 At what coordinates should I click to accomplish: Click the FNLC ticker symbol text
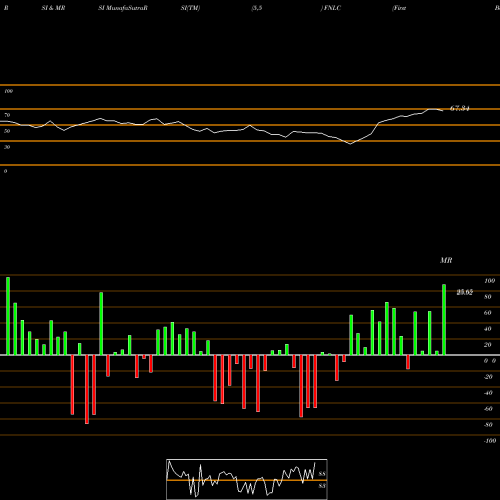(332, 8)
